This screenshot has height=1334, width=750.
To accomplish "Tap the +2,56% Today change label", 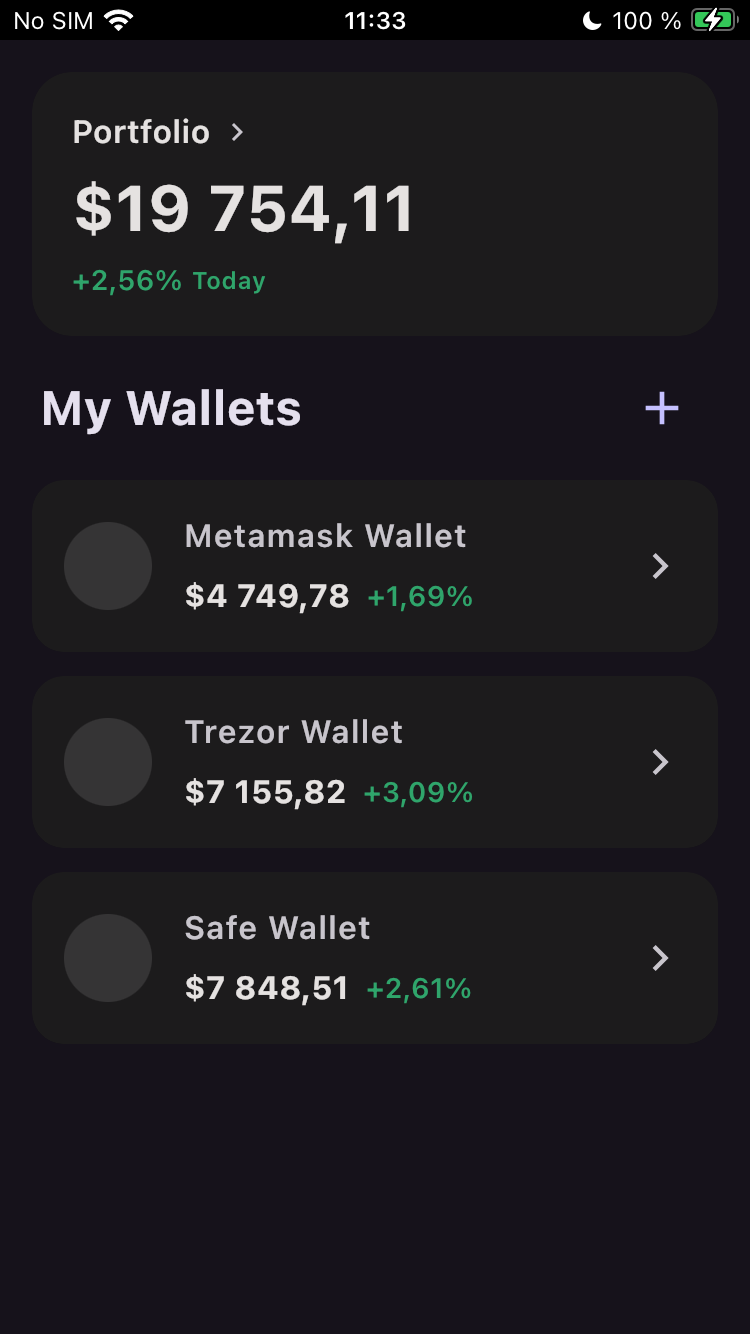I will coord(169,281).
